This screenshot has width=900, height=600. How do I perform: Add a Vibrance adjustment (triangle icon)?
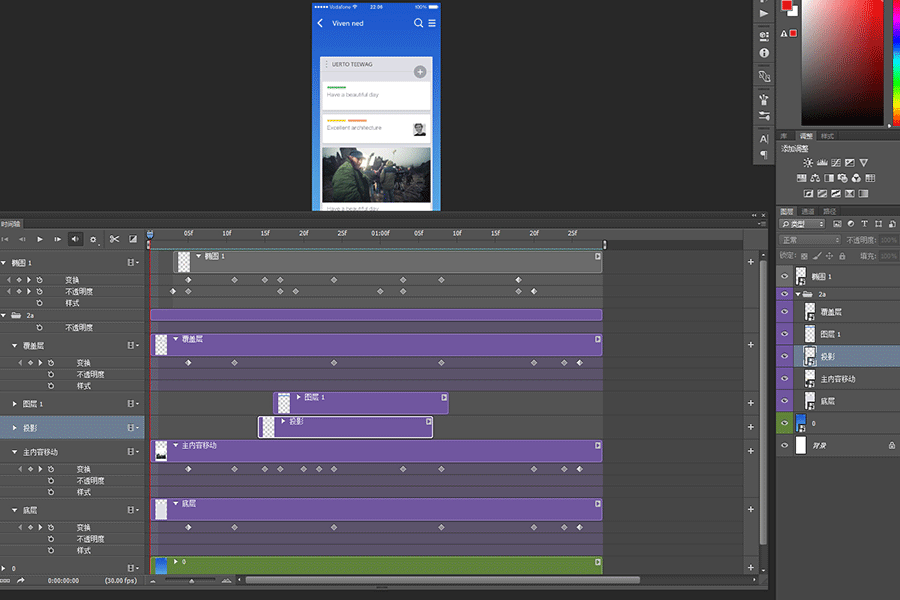tap(864, 162)
